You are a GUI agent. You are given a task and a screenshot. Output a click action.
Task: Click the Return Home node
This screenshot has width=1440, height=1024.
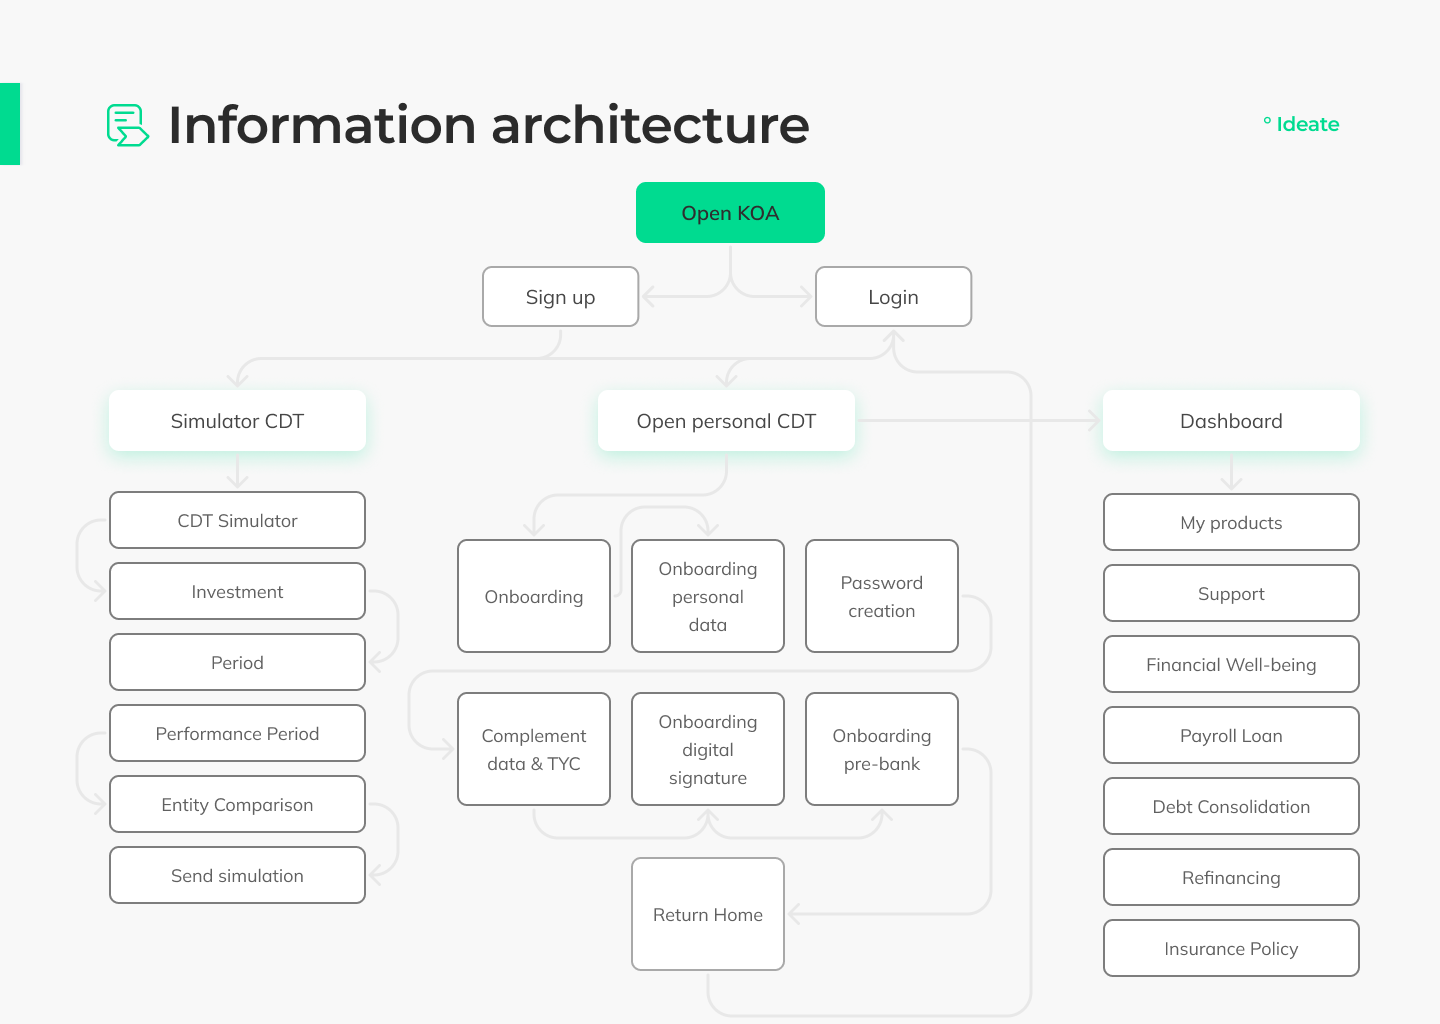708,914
